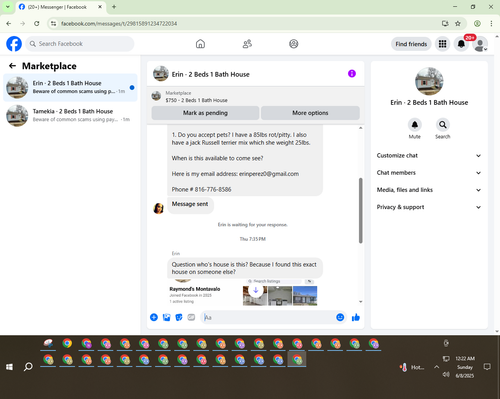Choose a sticker icon
Screen dimensions: 500x399
179,317
